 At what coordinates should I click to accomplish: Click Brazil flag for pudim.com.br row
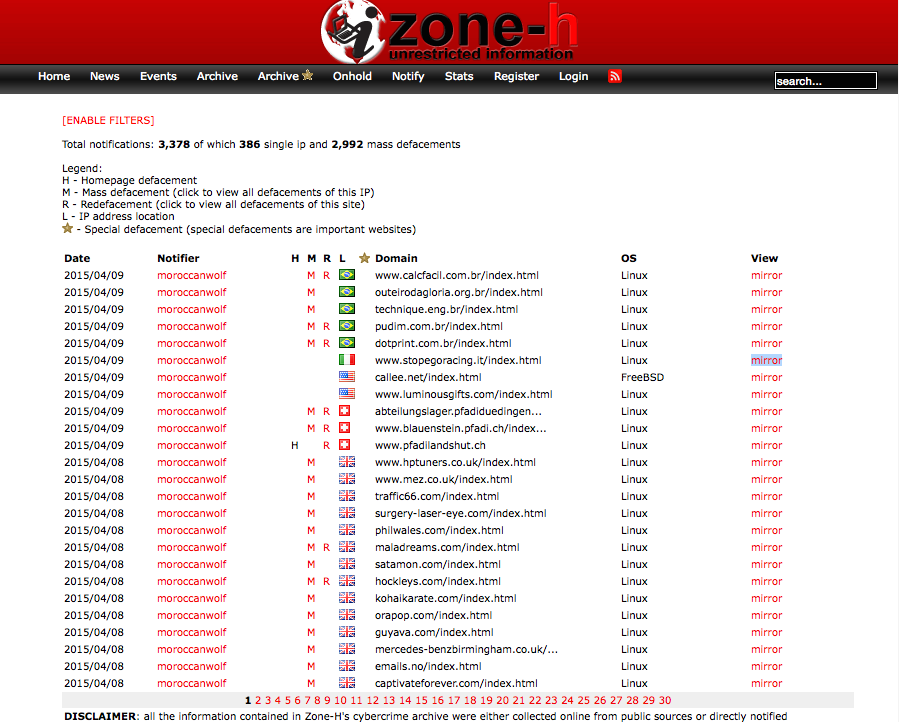346,326
